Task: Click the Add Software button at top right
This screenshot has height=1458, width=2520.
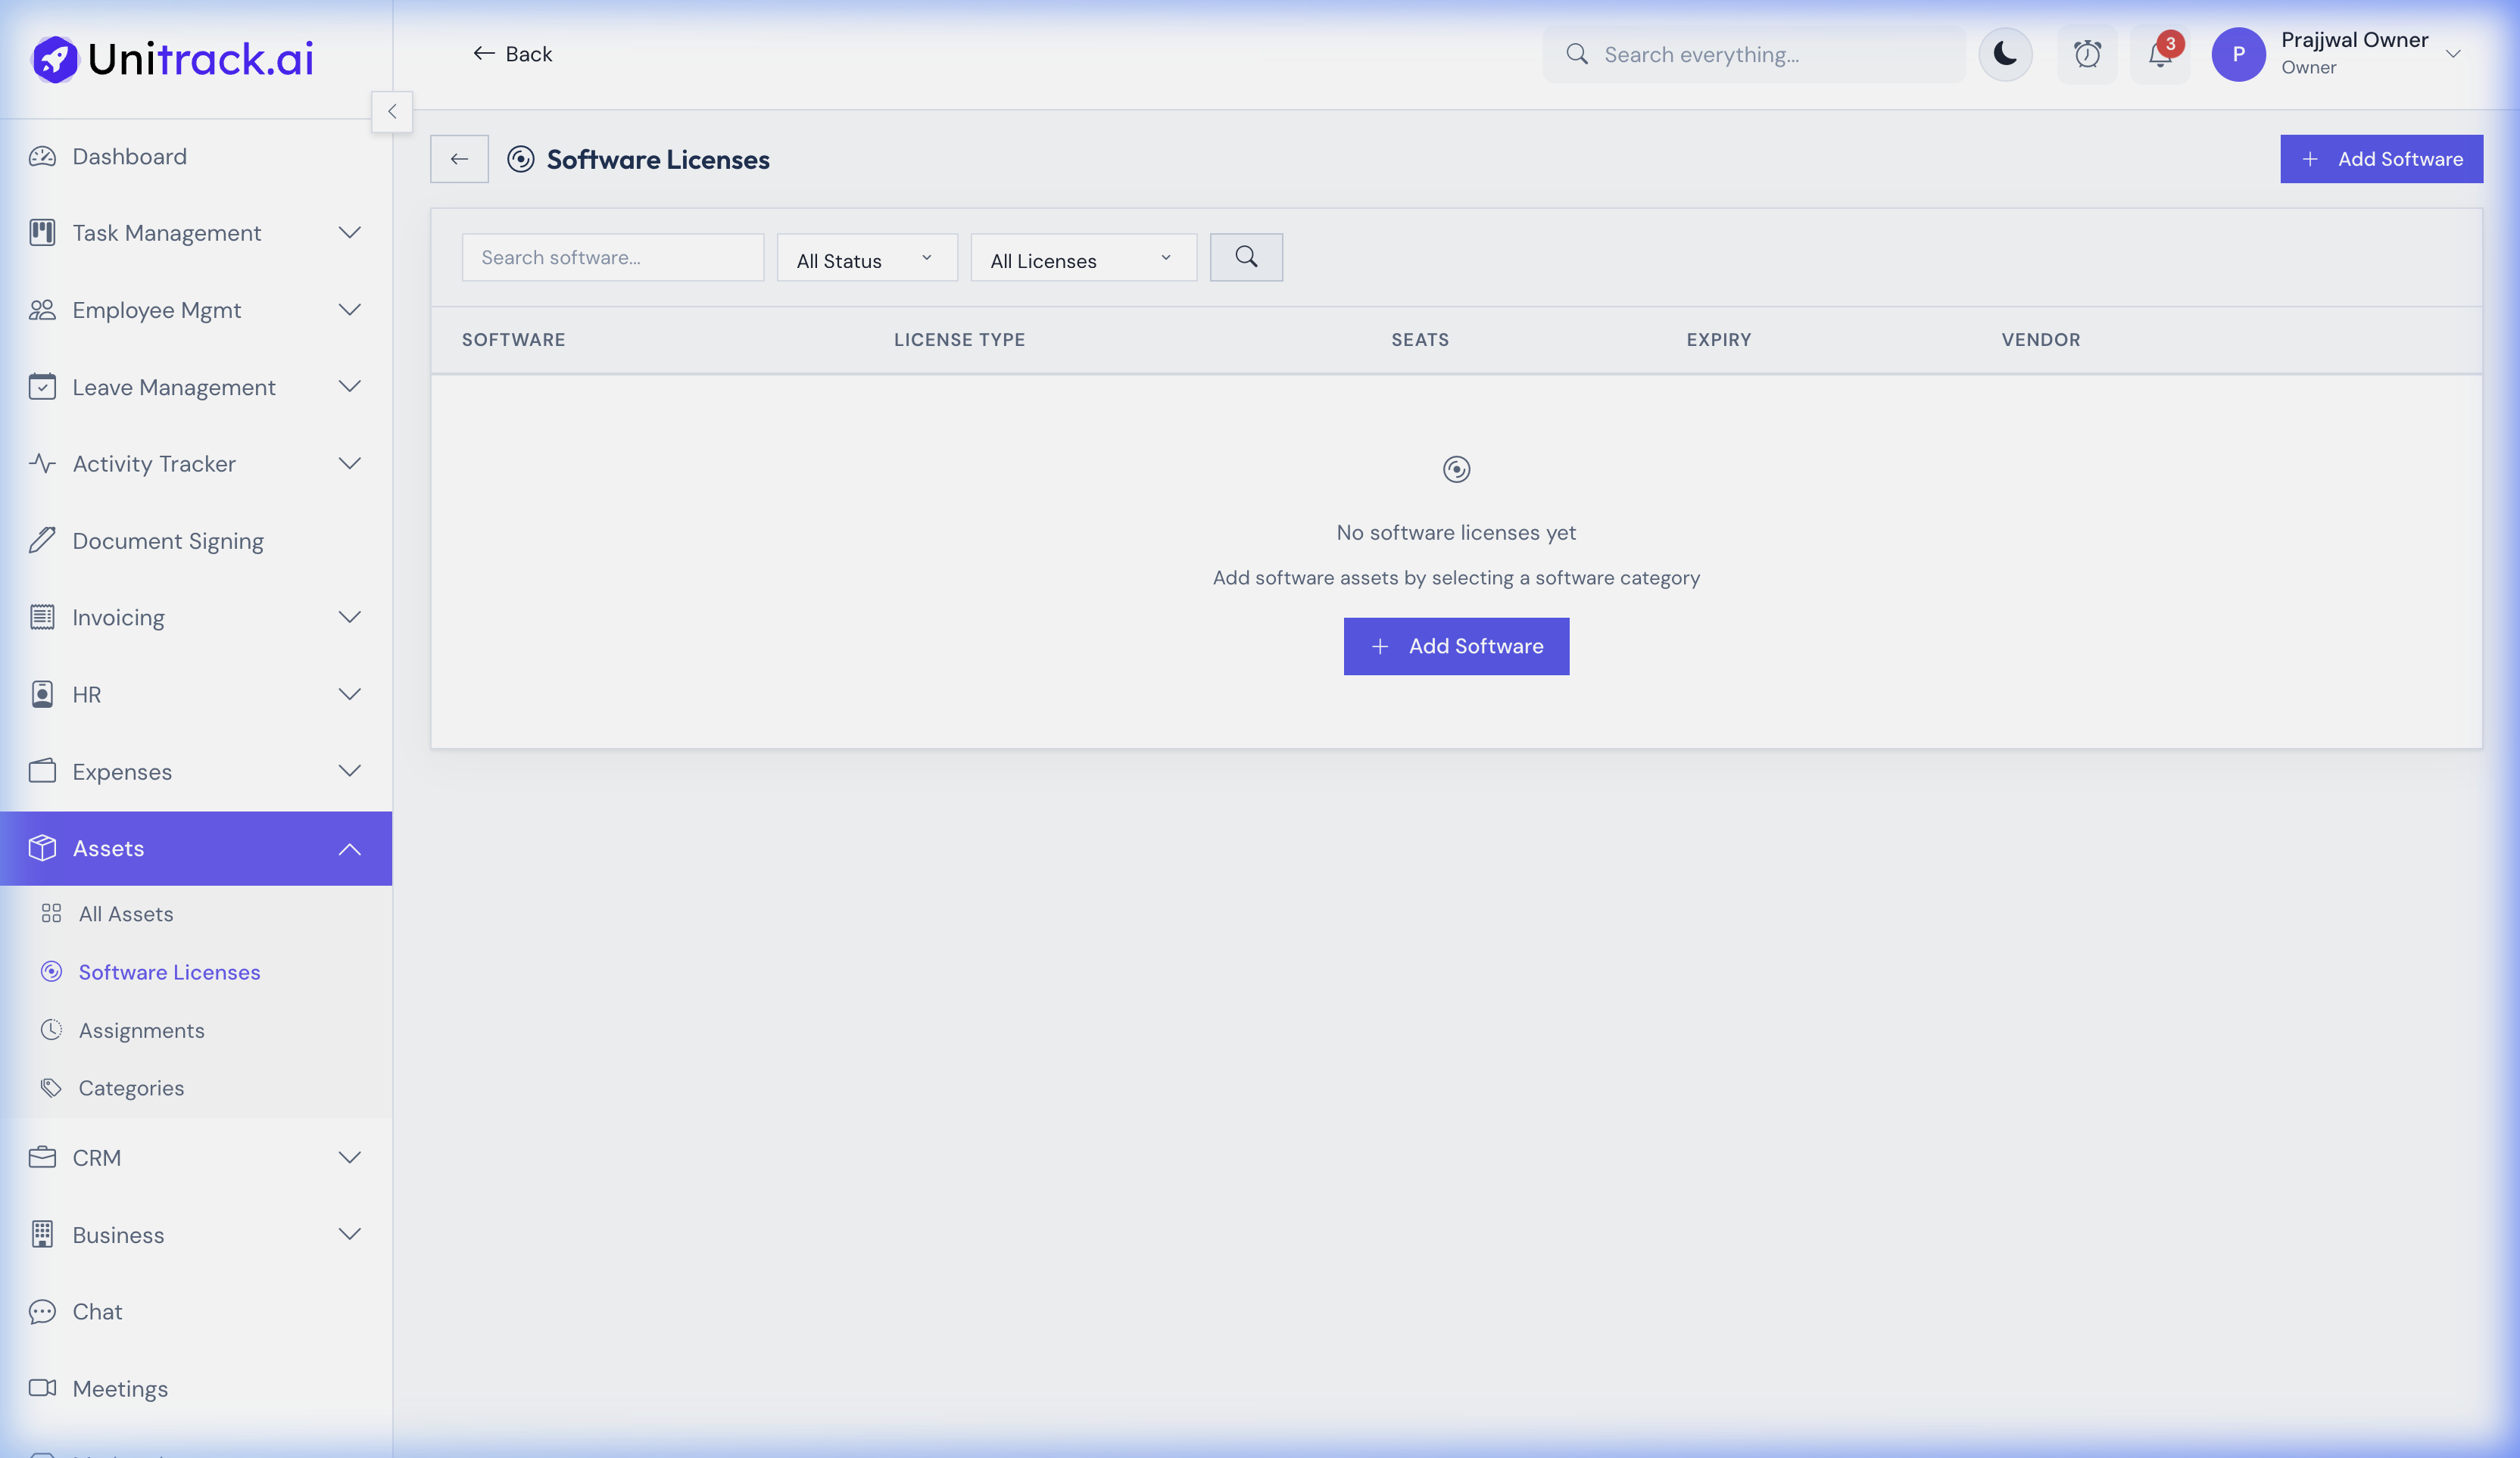Action: click(x=2381, y=158)
